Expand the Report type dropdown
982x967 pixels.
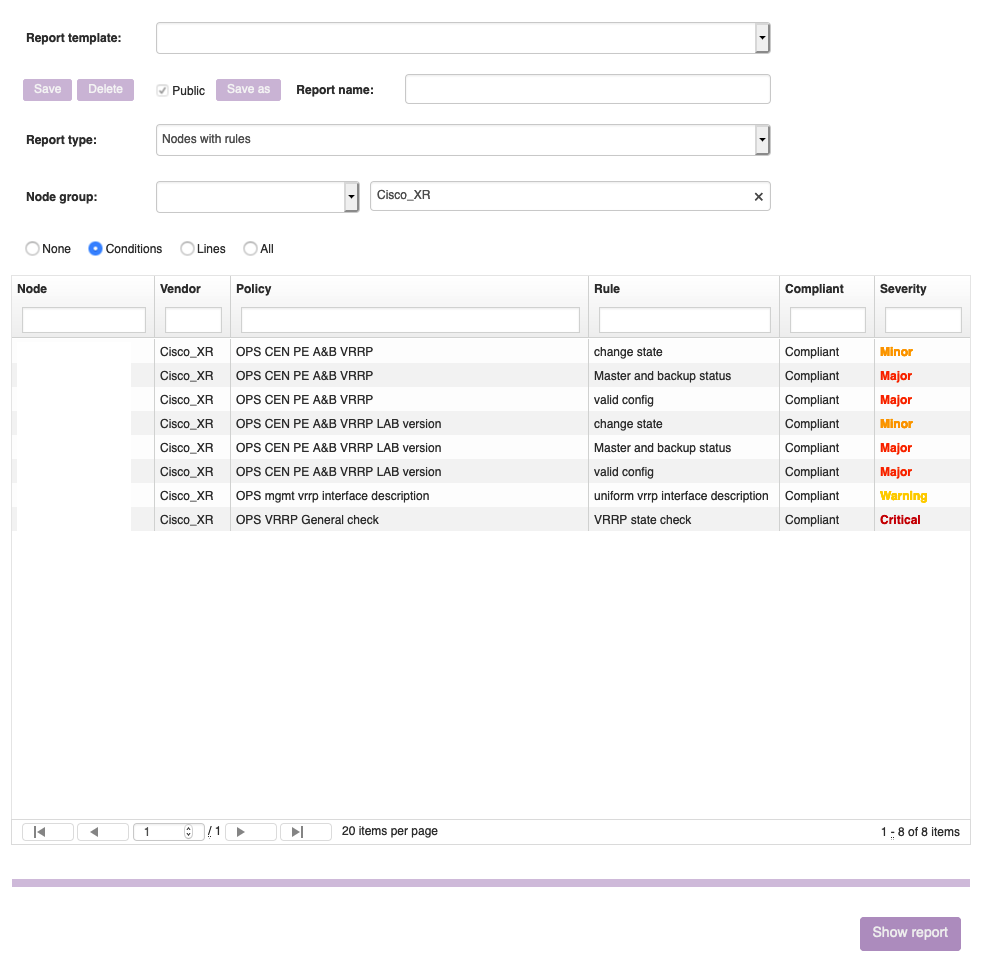tap(762, 140)
